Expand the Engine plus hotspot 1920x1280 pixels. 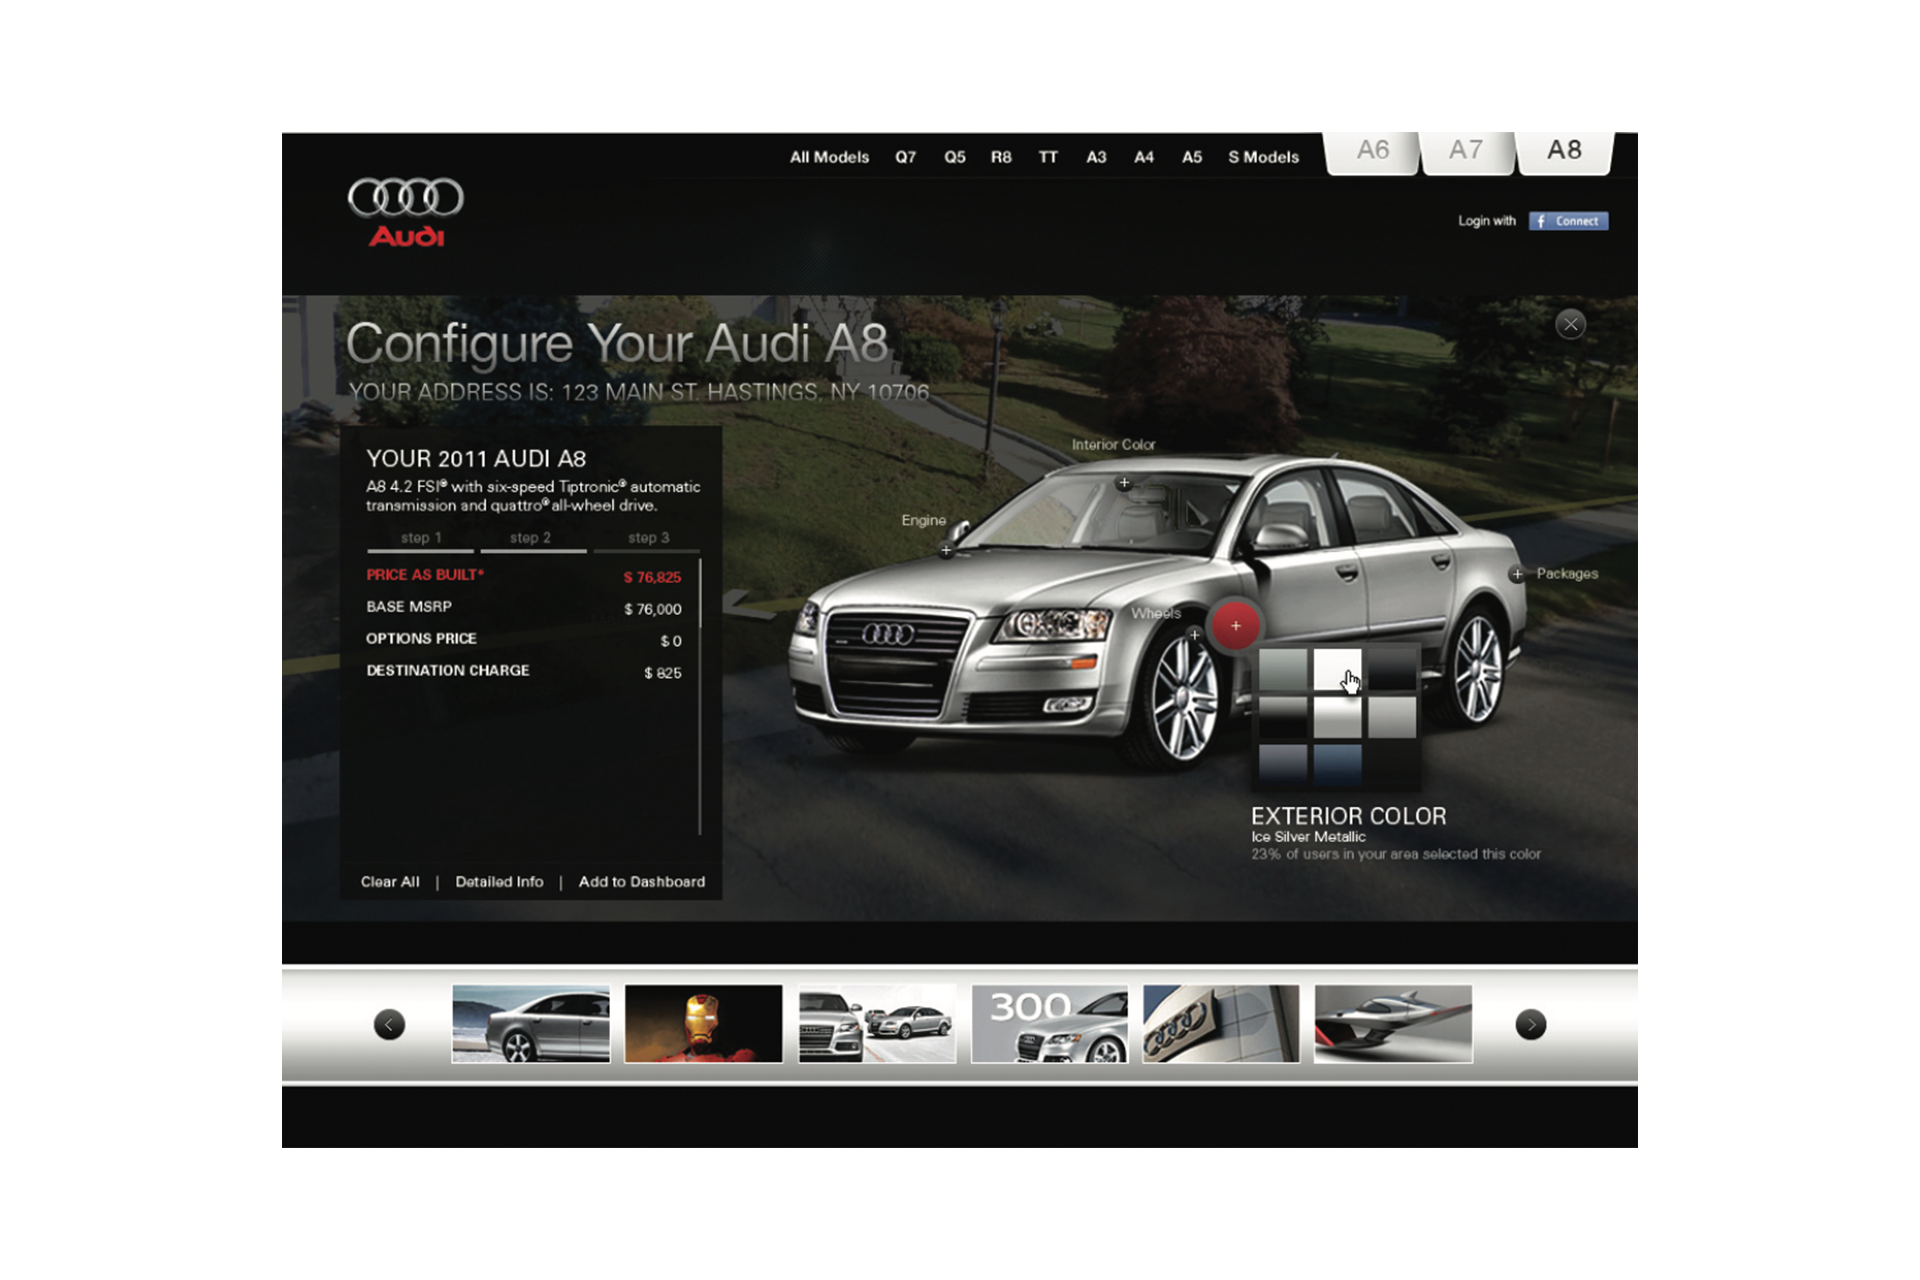pos(946,550)
